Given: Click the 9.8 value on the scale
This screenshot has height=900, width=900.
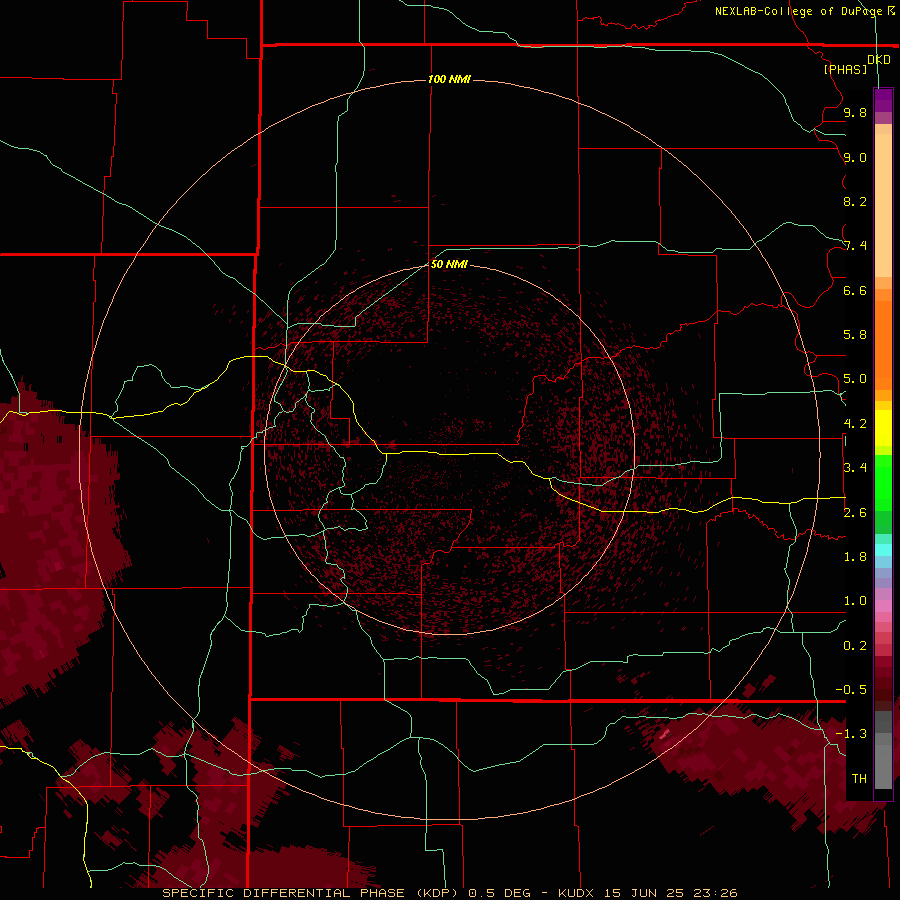Looking at the screenshot, I should (x=855, y=112).
